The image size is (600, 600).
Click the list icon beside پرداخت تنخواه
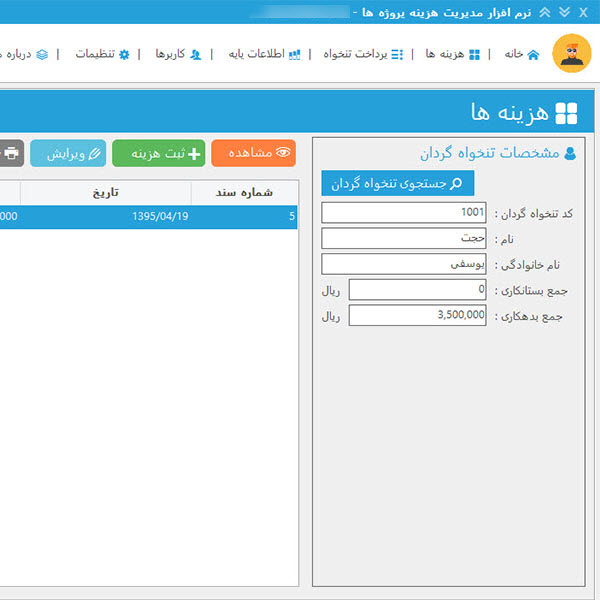[x=397, y=54]
